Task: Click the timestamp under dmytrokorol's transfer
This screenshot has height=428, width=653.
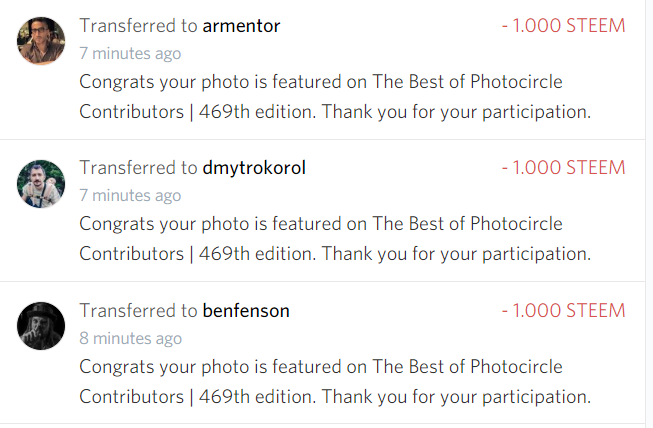Action: click(130, 195)
